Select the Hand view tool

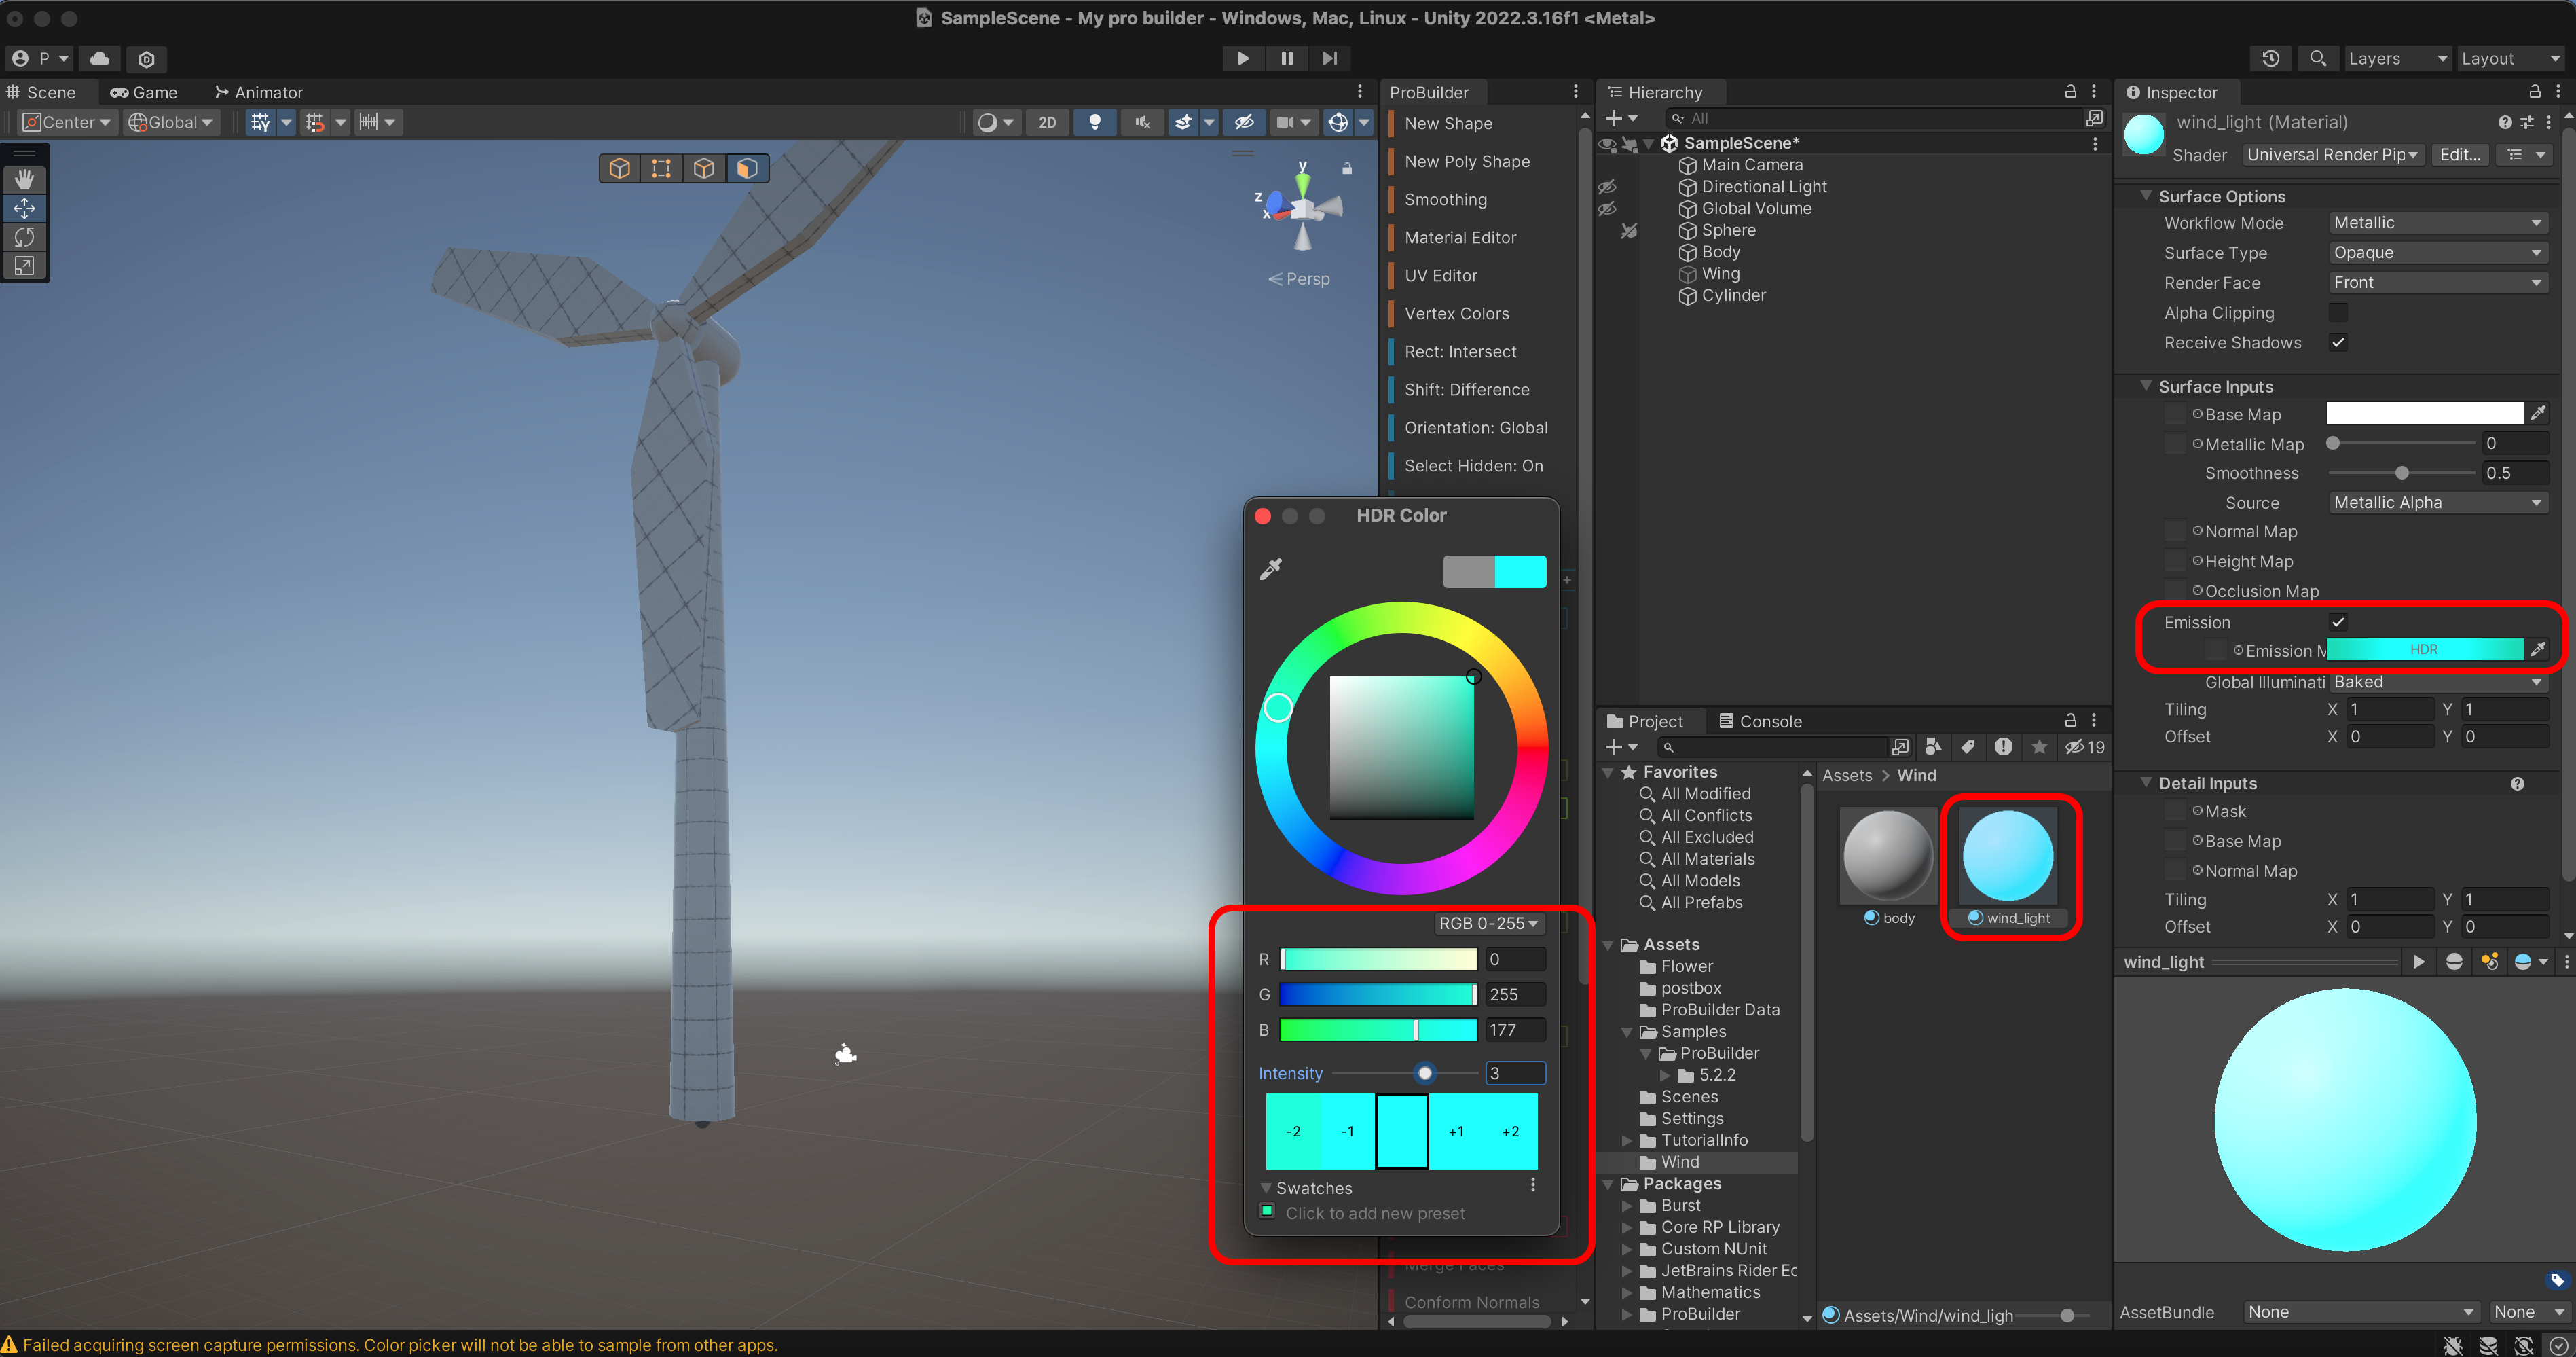coord(24,179)
